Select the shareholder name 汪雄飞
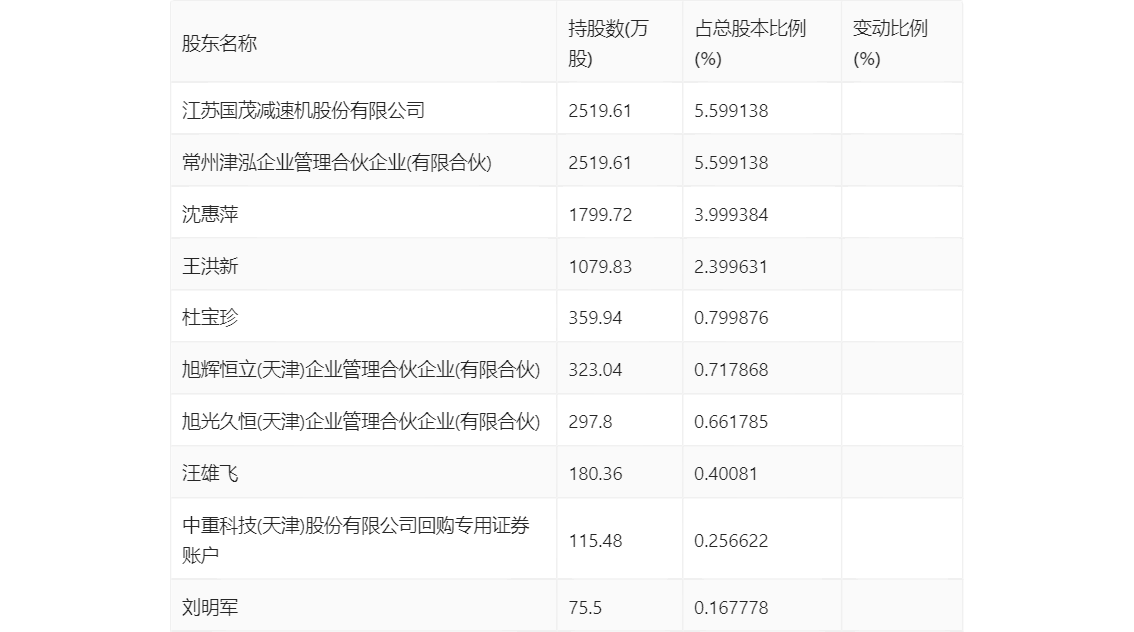Viewport: 1134px width, 632px height. tap(210, 474)
